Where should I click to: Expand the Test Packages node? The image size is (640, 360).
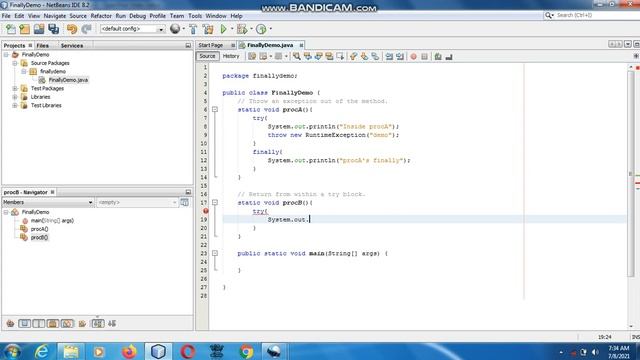tap(15, 89)
